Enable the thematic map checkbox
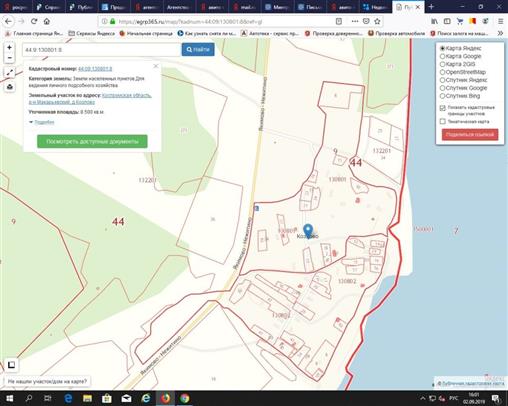This screenshot has height=406, width=508. coord(443,121)
